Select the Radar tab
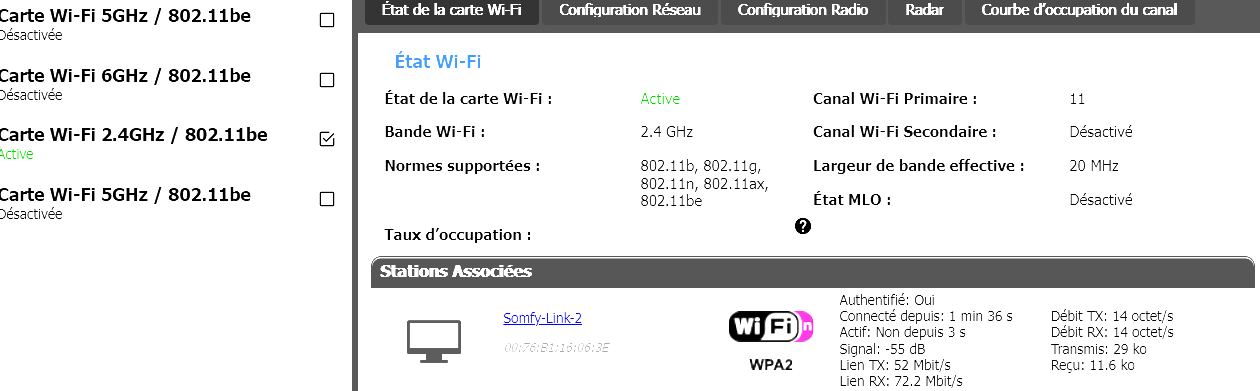1260x391 pixels. click(924, 11)
